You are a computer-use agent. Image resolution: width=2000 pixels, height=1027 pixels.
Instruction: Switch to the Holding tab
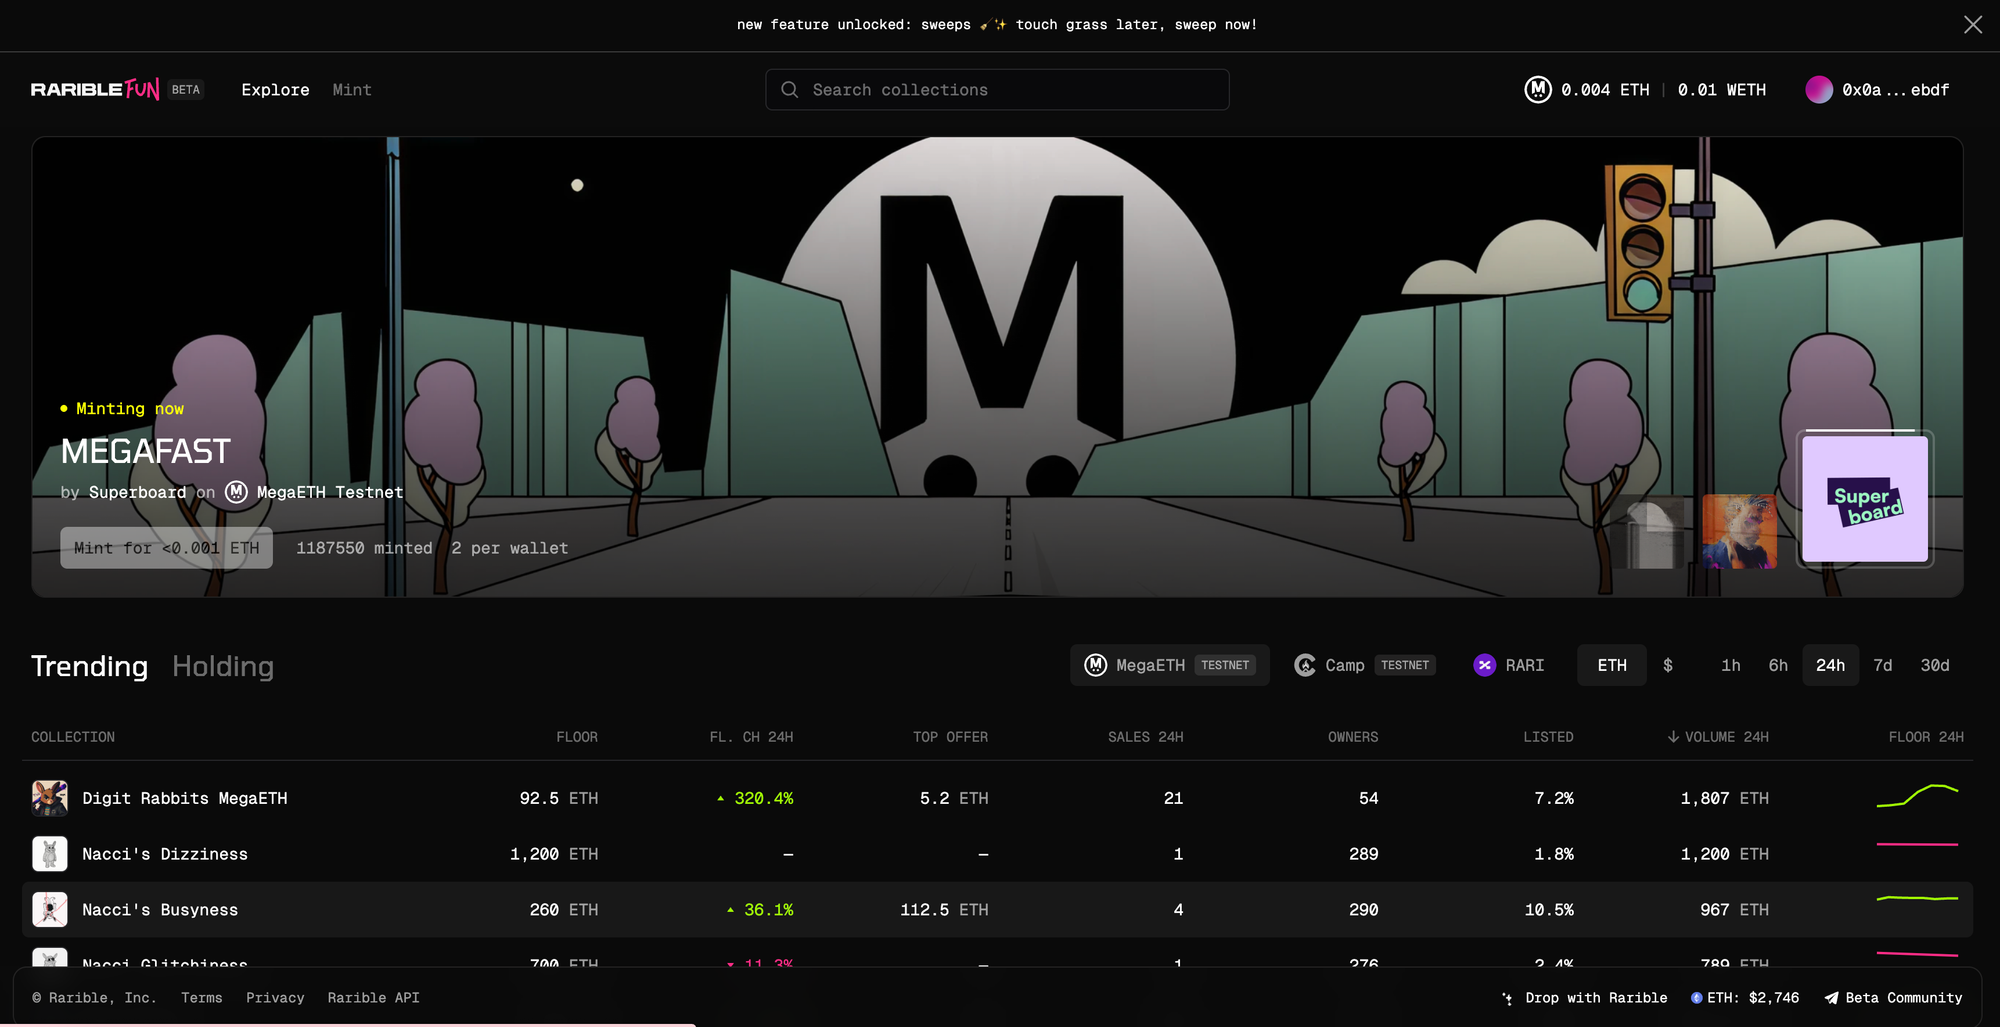pyautogui.click(x=223, y=666)
